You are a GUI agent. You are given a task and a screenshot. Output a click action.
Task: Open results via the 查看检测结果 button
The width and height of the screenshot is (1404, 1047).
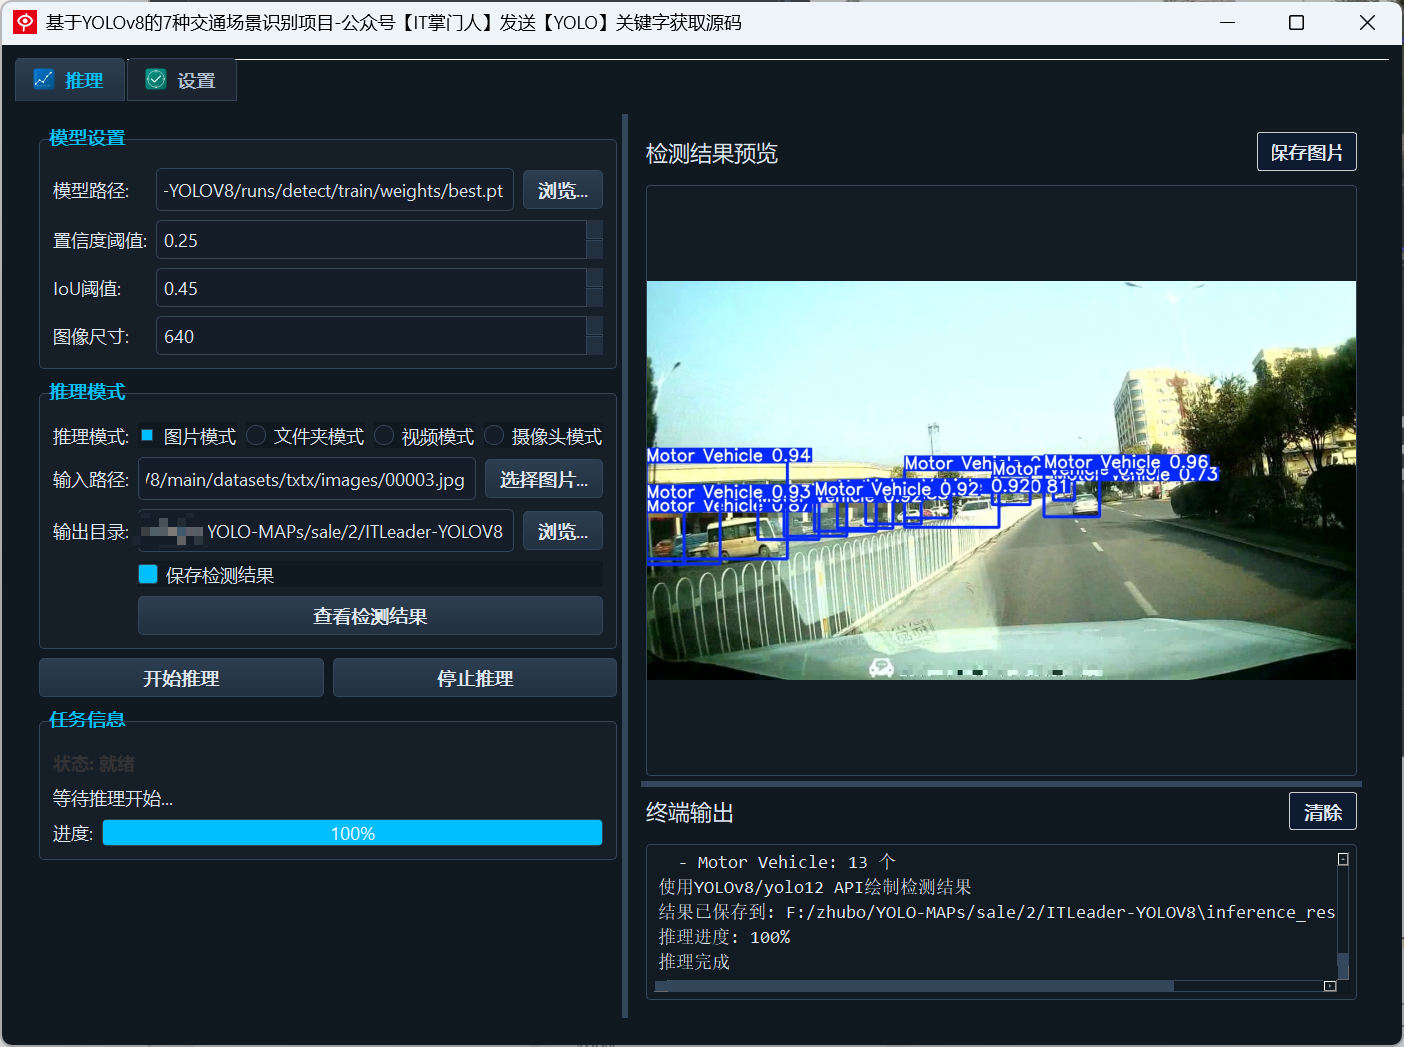pyautogui.click(x=369, y=616)
